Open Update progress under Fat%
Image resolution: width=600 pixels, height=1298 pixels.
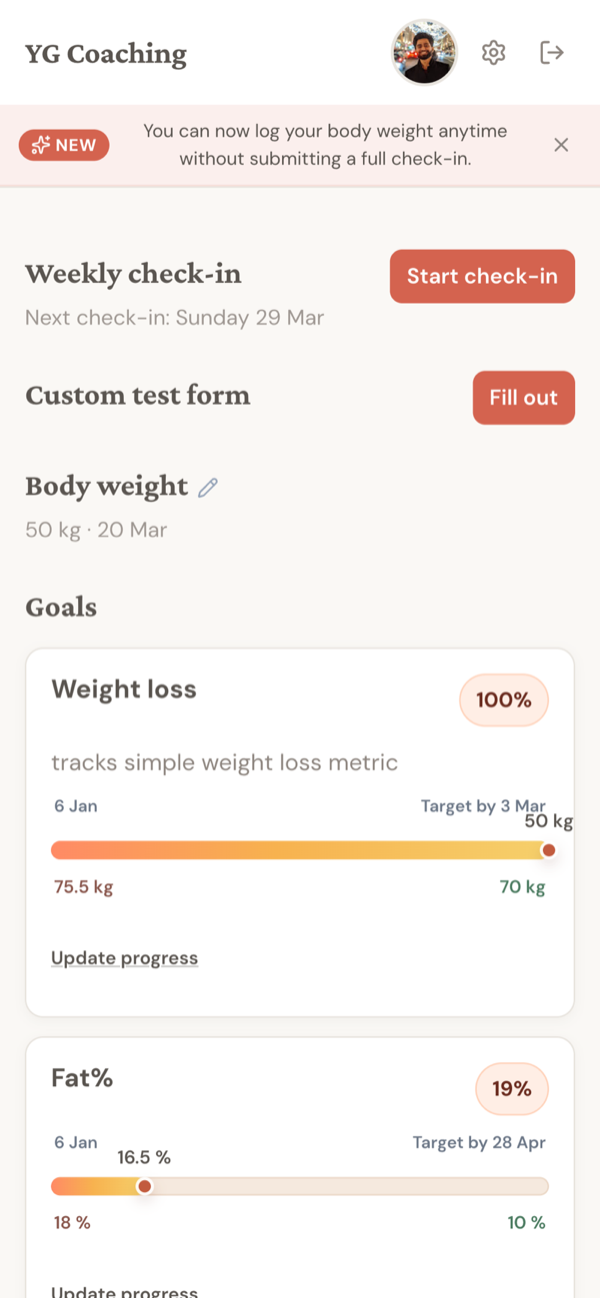point(124,1291)
